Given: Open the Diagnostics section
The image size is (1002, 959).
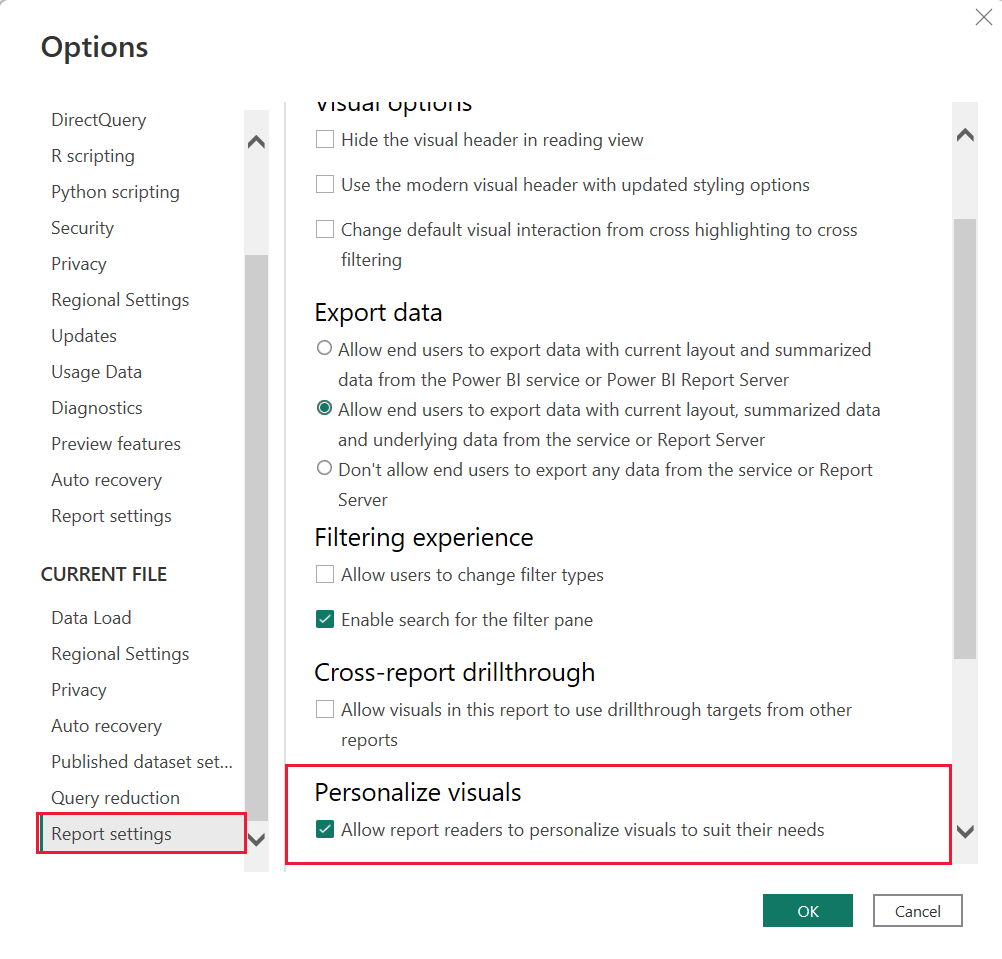Looking at the screenshot, I should pos(96,407).
